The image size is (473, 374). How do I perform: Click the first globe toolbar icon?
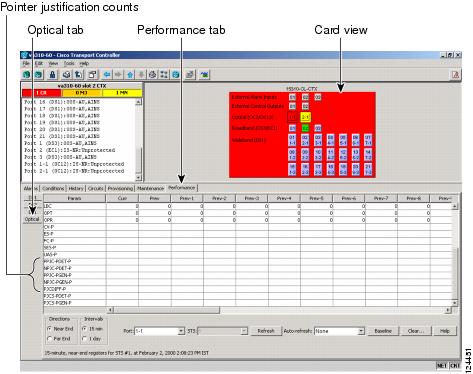click(x=27, y=75)
